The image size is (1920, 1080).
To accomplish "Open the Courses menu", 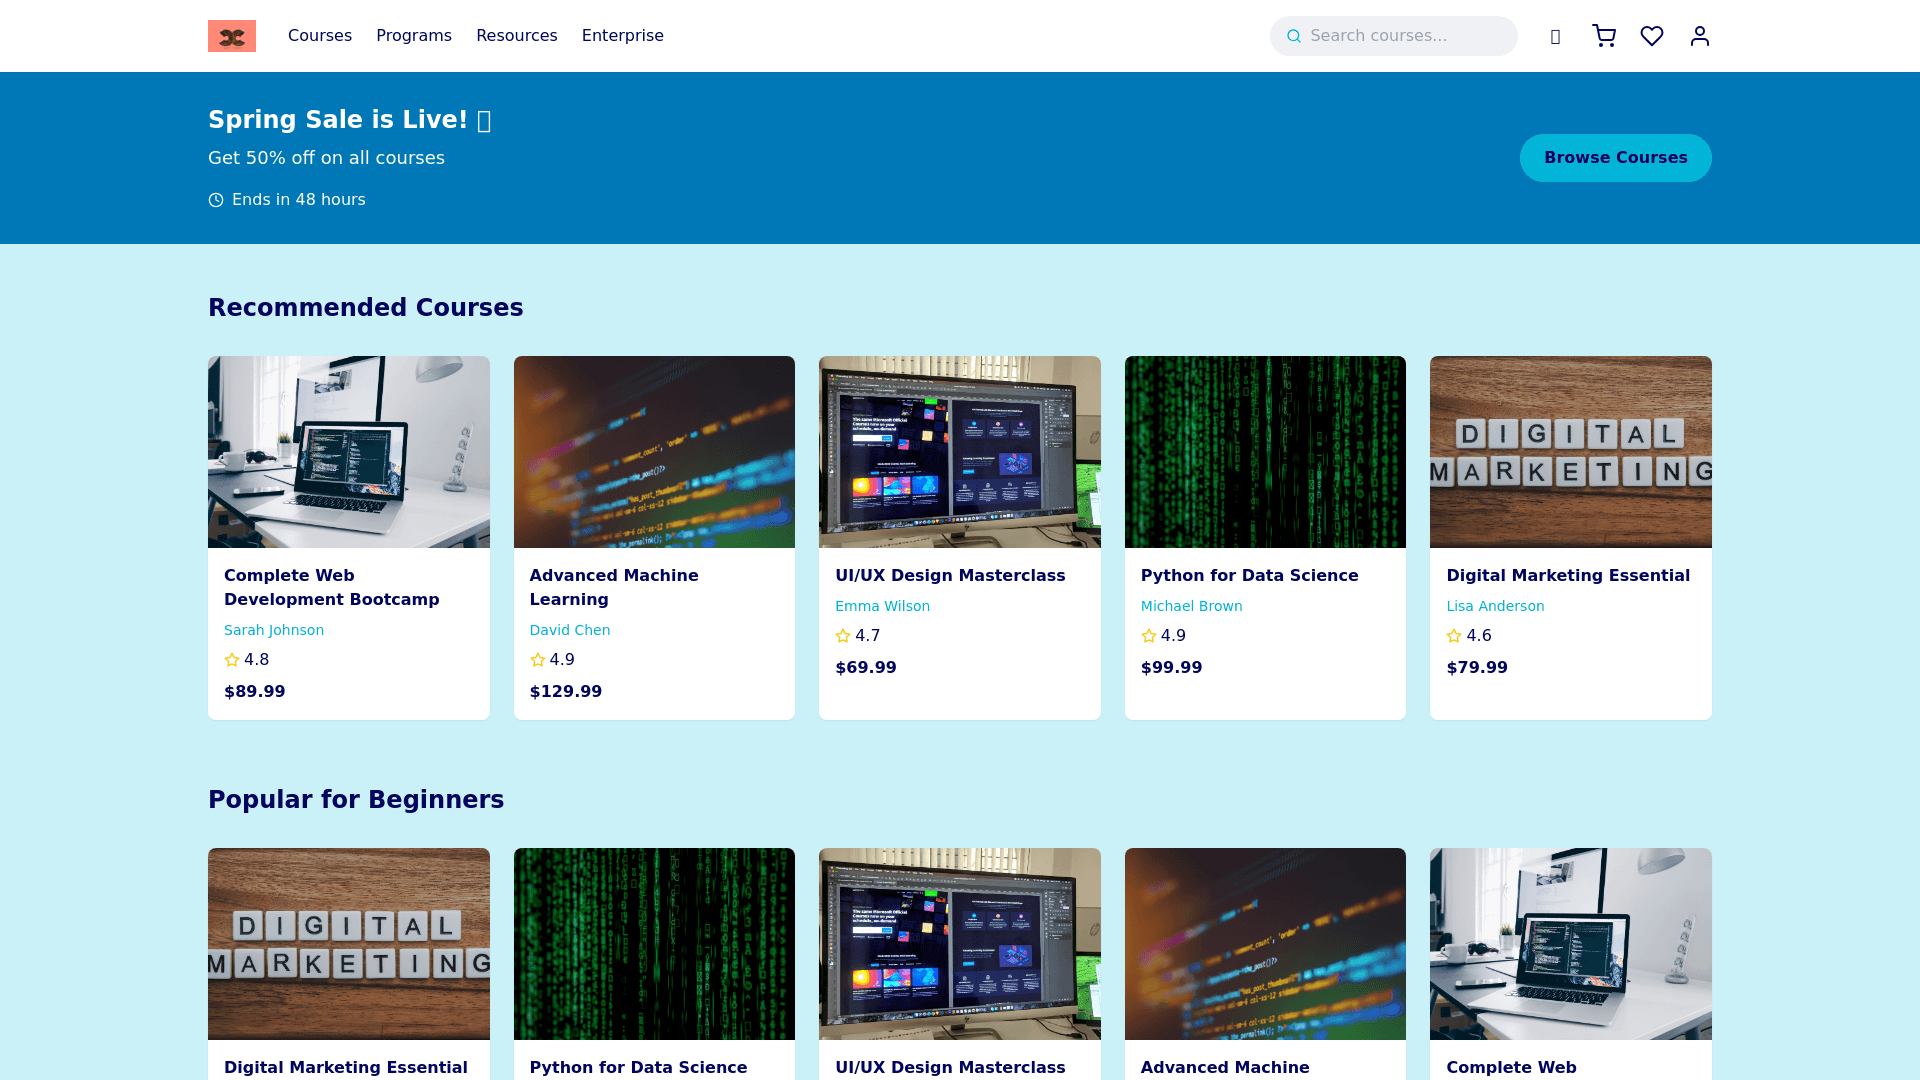I will click(320, 36).
